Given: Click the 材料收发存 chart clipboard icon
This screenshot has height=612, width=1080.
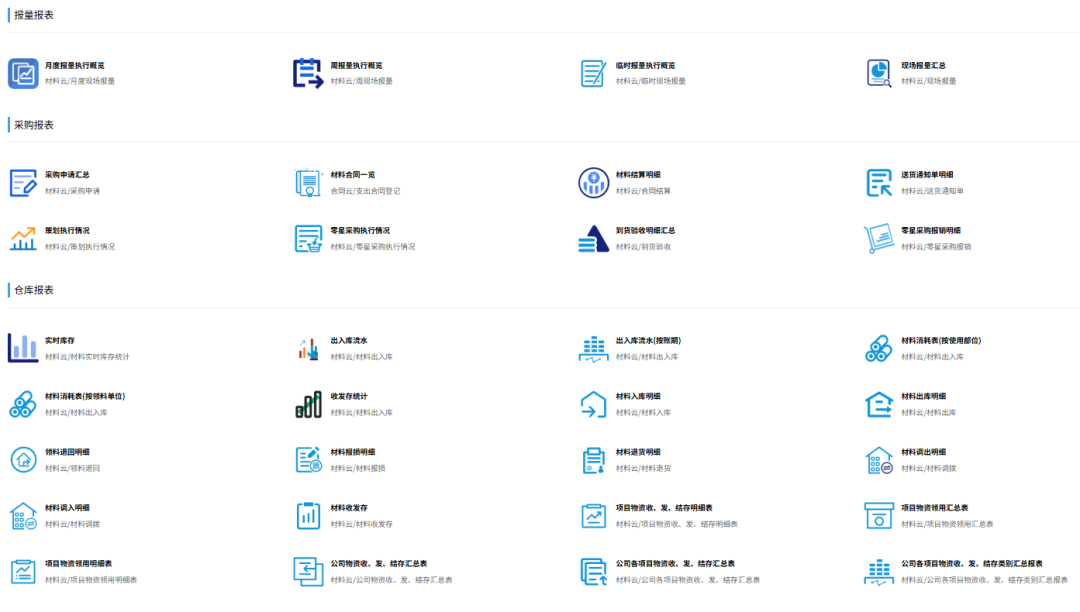Looking at the screenshot, I should [308, 516].
